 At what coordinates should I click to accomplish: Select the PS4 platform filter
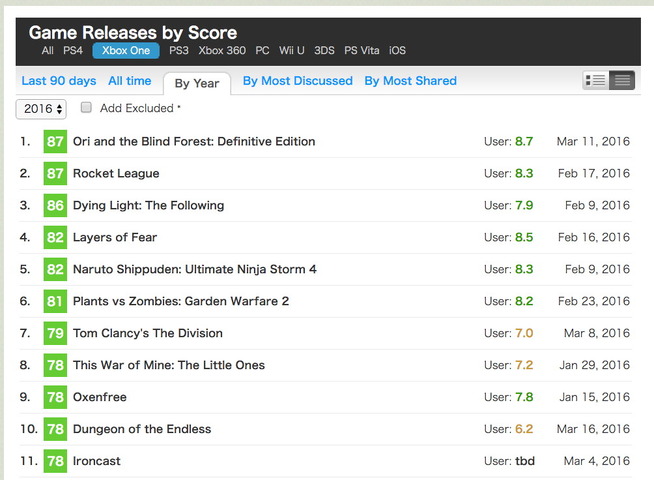coord(73,50)
